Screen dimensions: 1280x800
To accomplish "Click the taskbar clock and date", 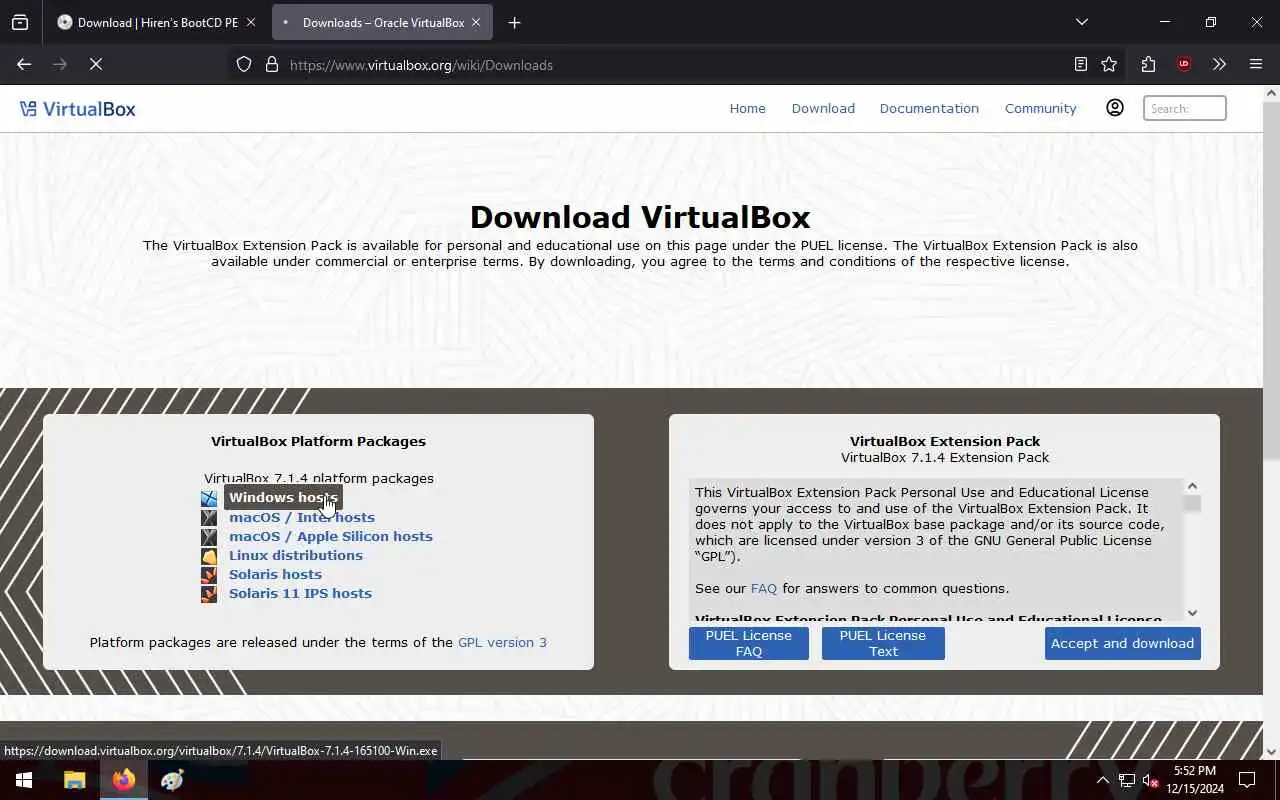I will click(x=1194, y=780).
